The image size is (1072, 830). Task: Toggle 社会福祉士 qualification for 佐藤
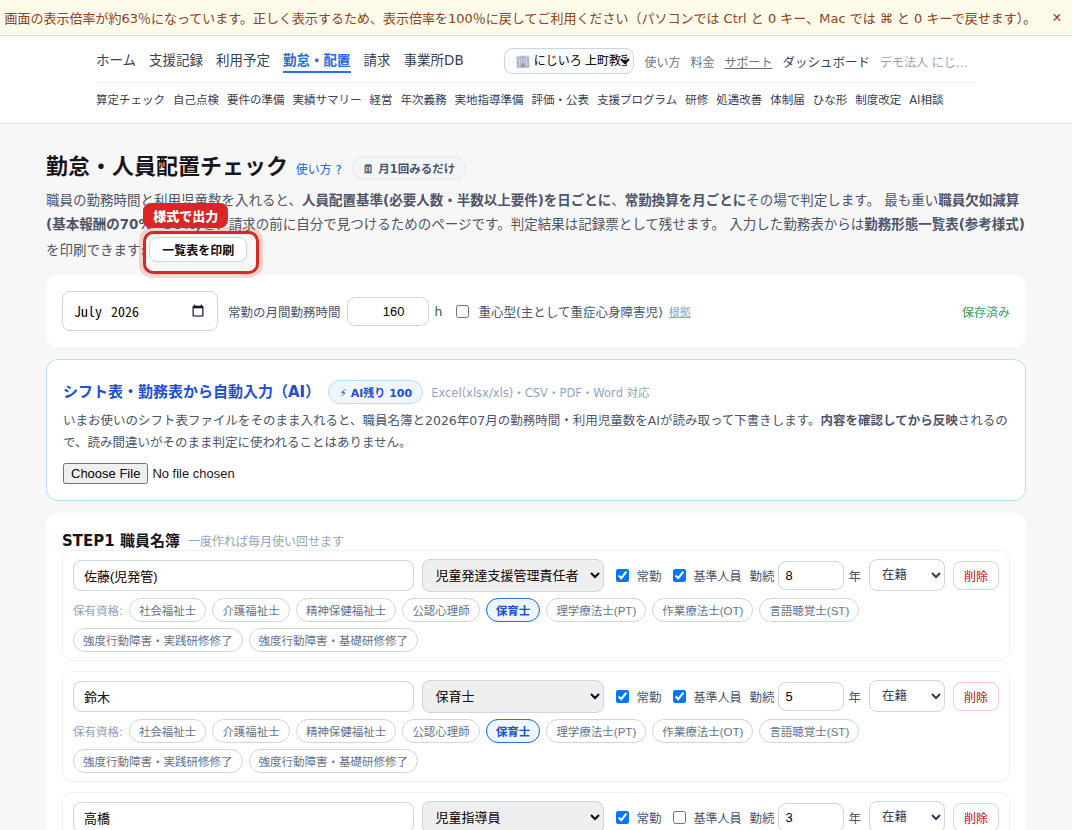point(168,611)
